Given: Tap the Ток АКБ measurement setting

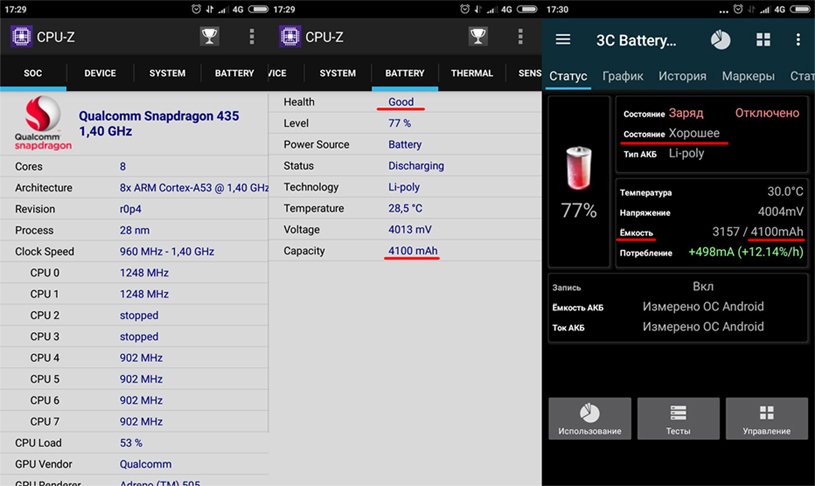Looking at the screenshot, I should pos(678,327).
